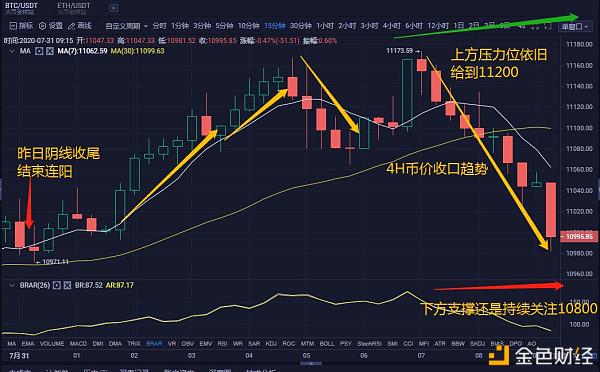
Task: Select the highlighted BRAR indicator
Action: coord(154,344)
